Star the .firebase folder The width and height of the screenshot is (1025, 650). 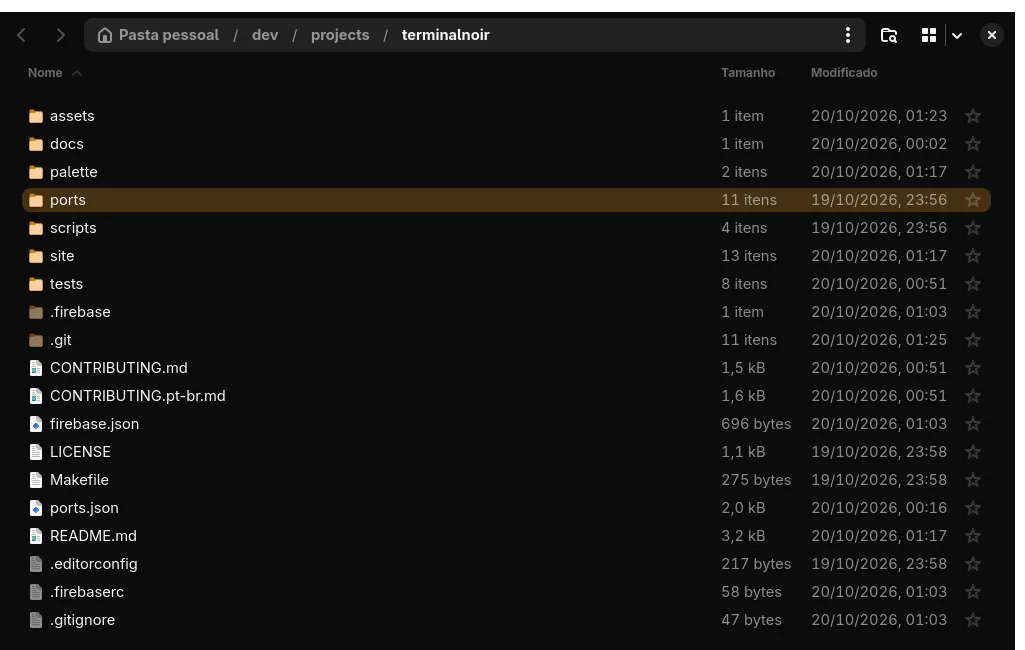click(973, 312)
